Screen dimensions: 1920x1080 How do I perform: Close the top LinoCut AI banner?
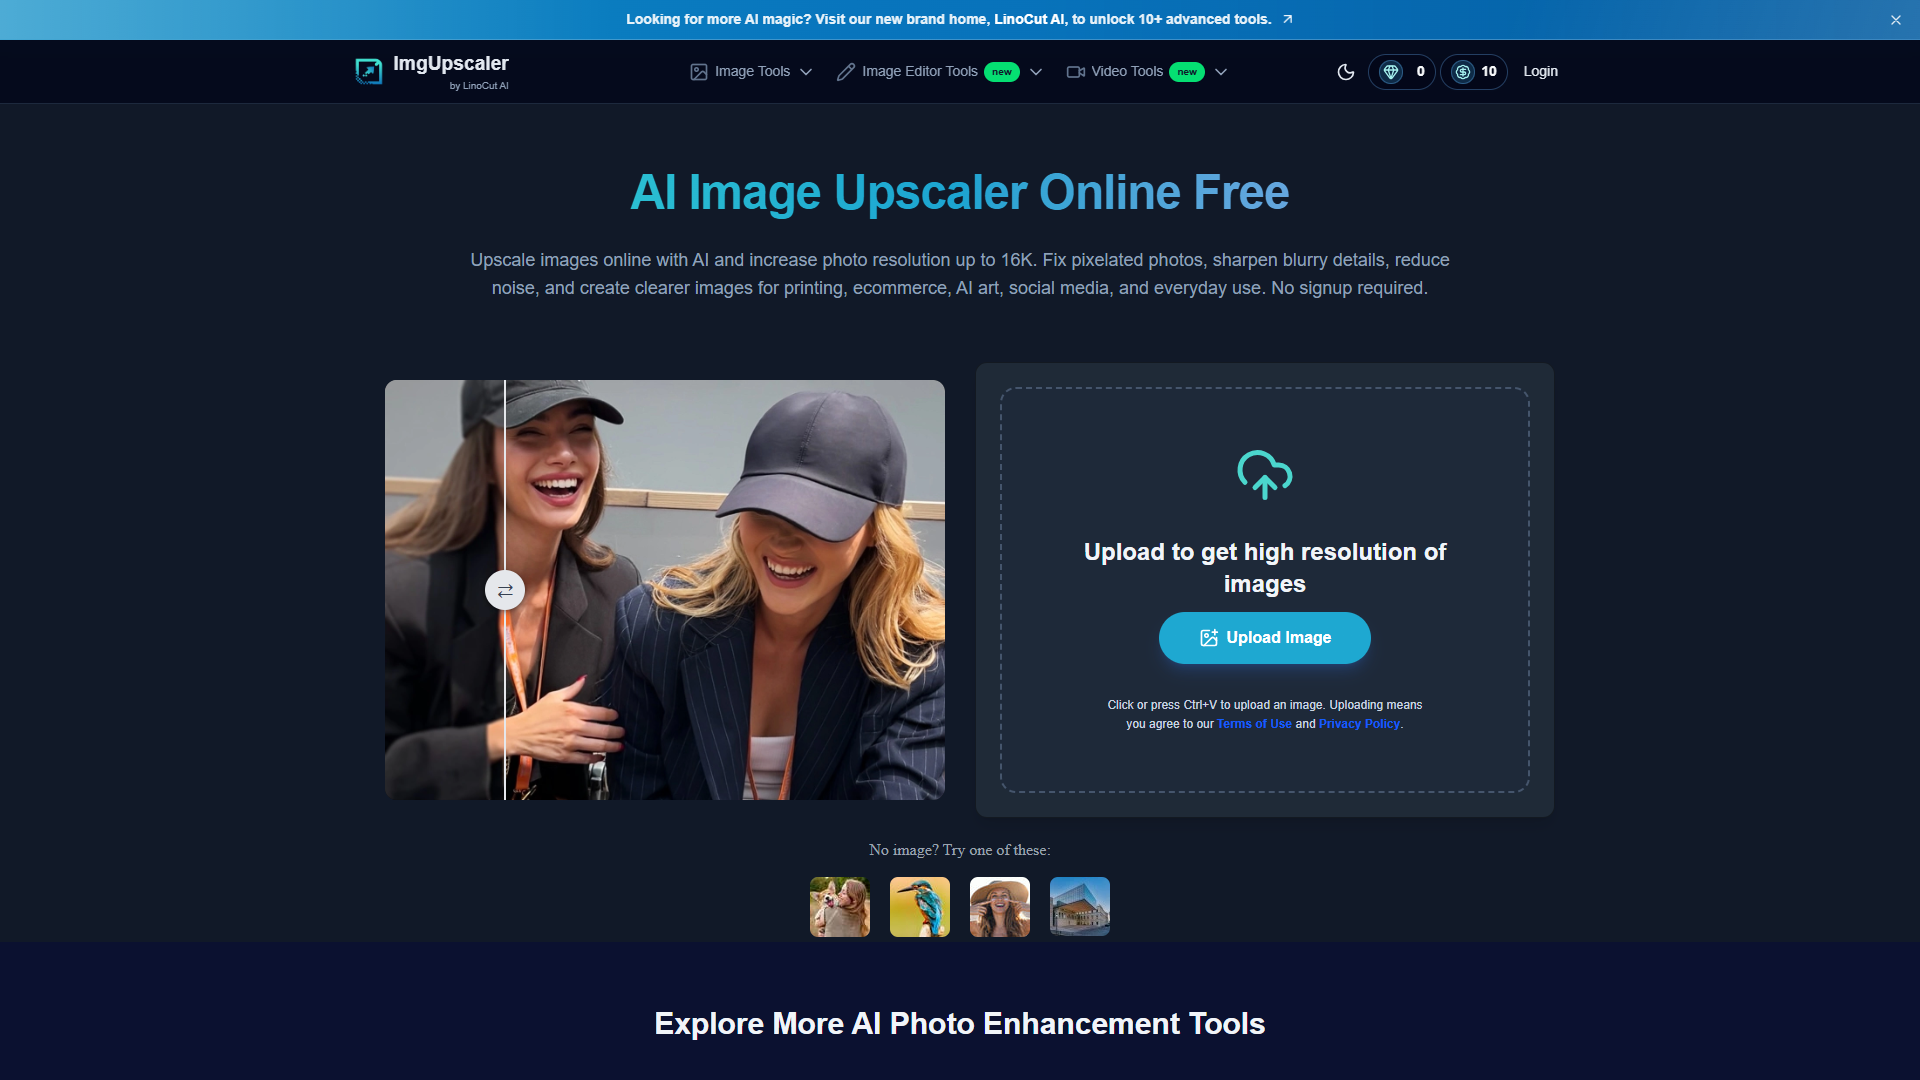[1896, 20]
